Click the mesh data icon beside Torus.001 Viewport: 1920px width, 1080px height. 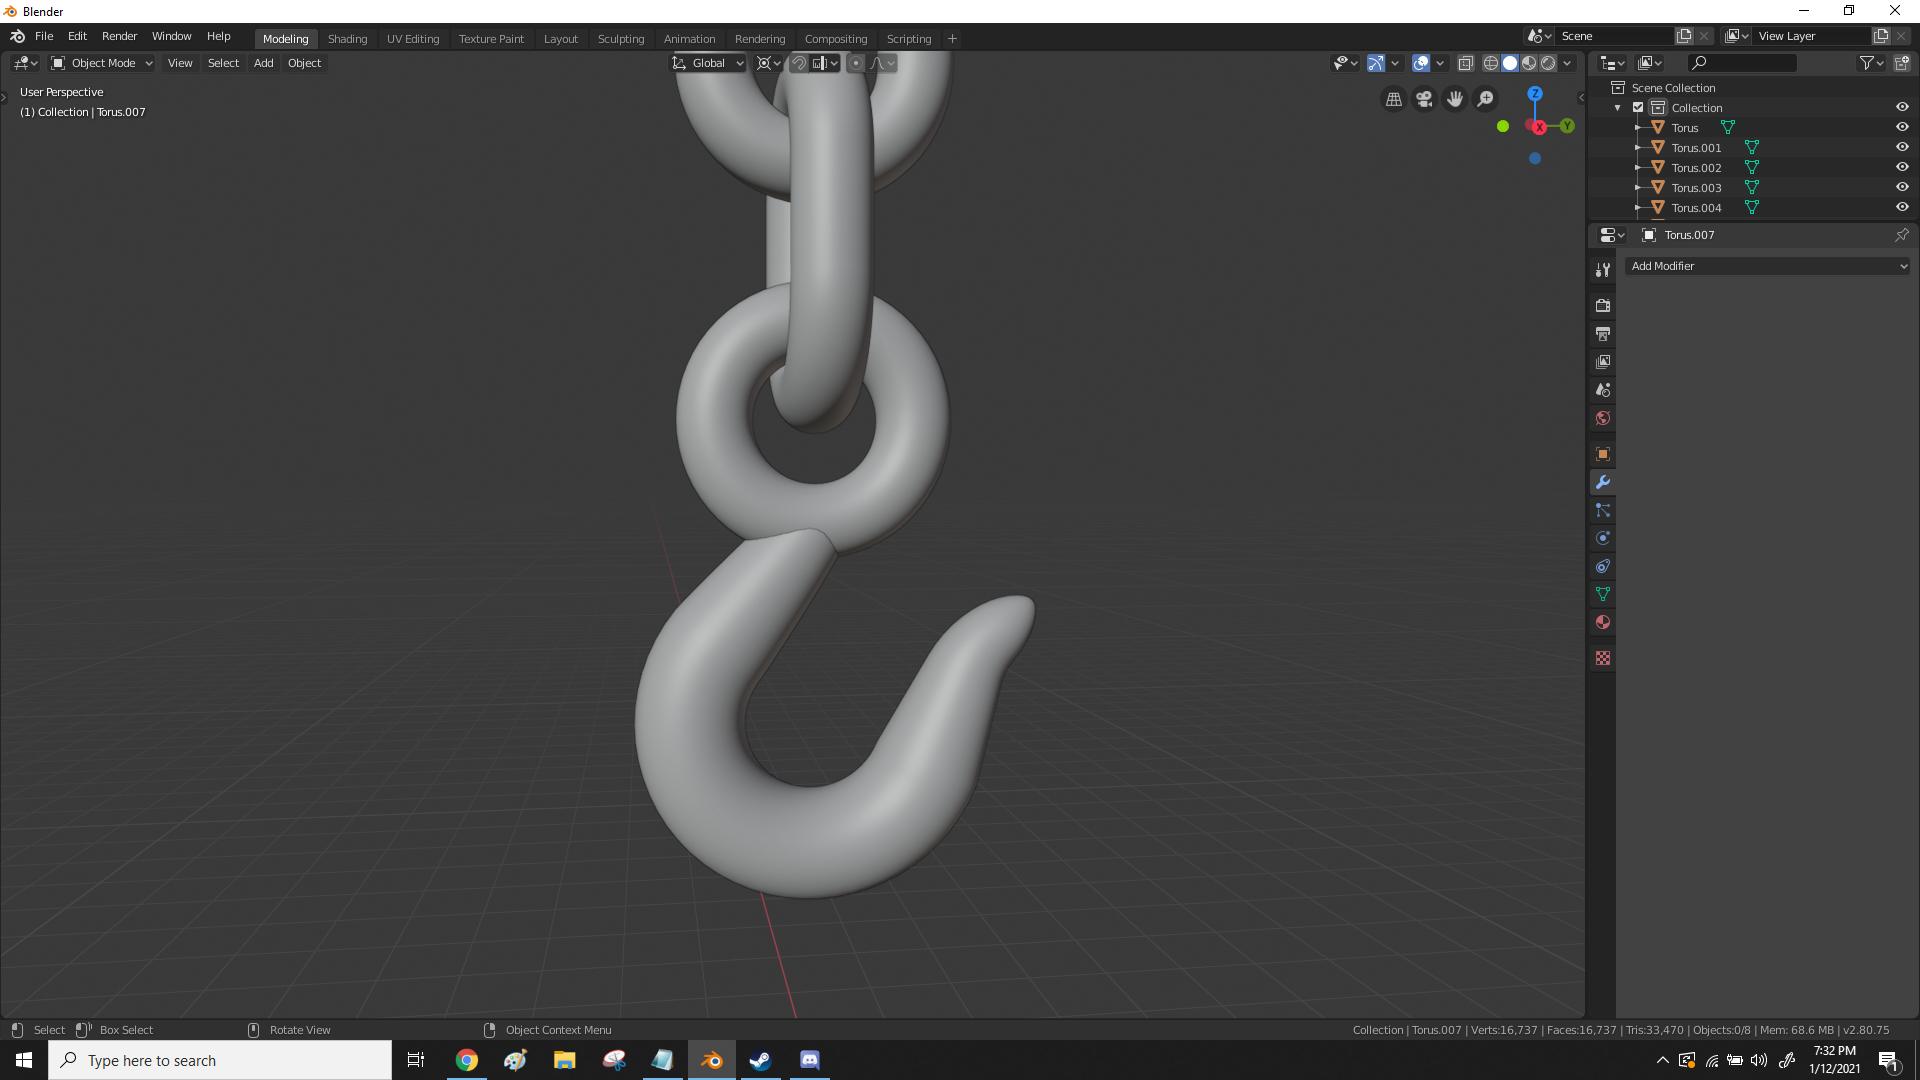1752,148
